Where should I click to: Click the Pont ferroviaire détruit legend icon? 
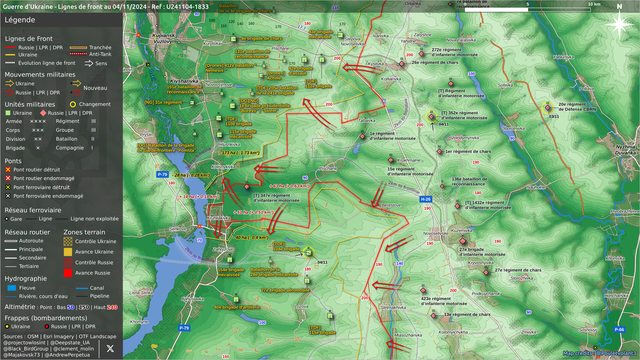pos(8,187)
